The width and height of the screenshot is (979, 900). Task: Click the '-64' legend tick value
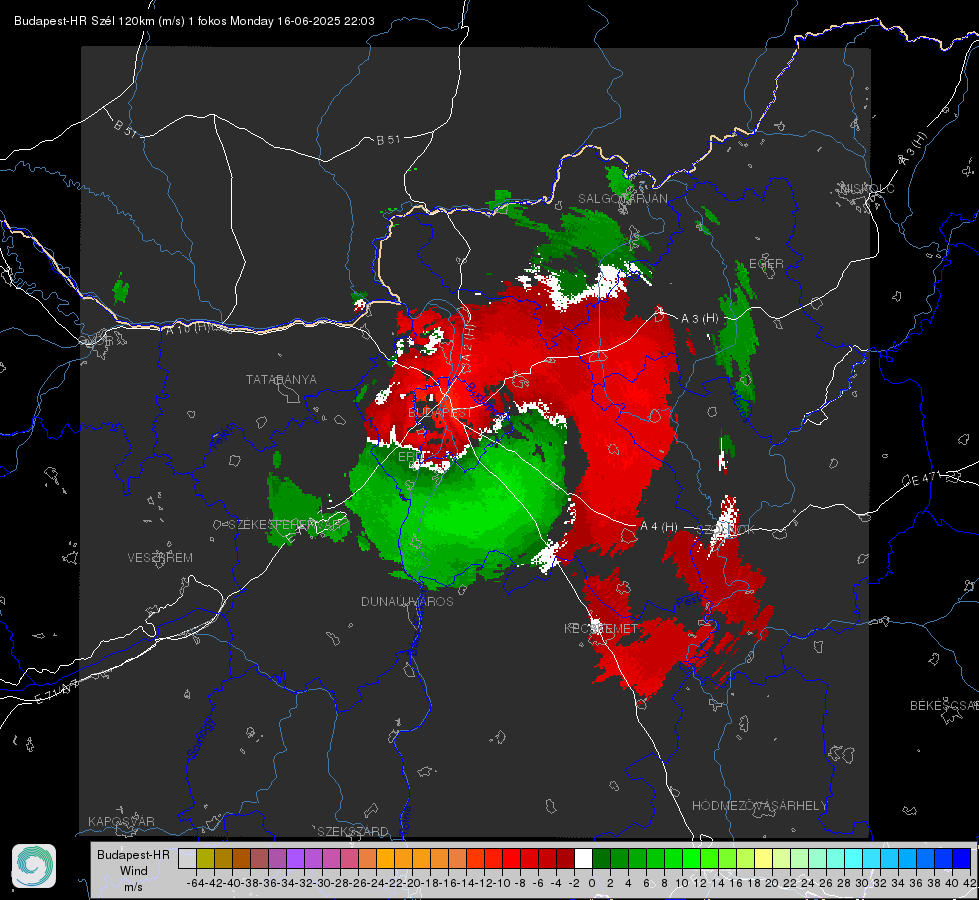(x=195, y=883)
